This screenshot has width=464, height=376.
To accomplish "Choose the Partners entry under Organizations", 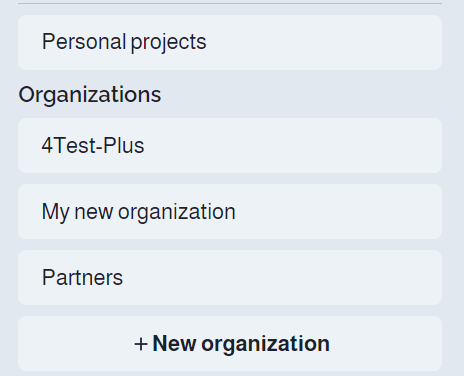I will click(x=230, y=277).
